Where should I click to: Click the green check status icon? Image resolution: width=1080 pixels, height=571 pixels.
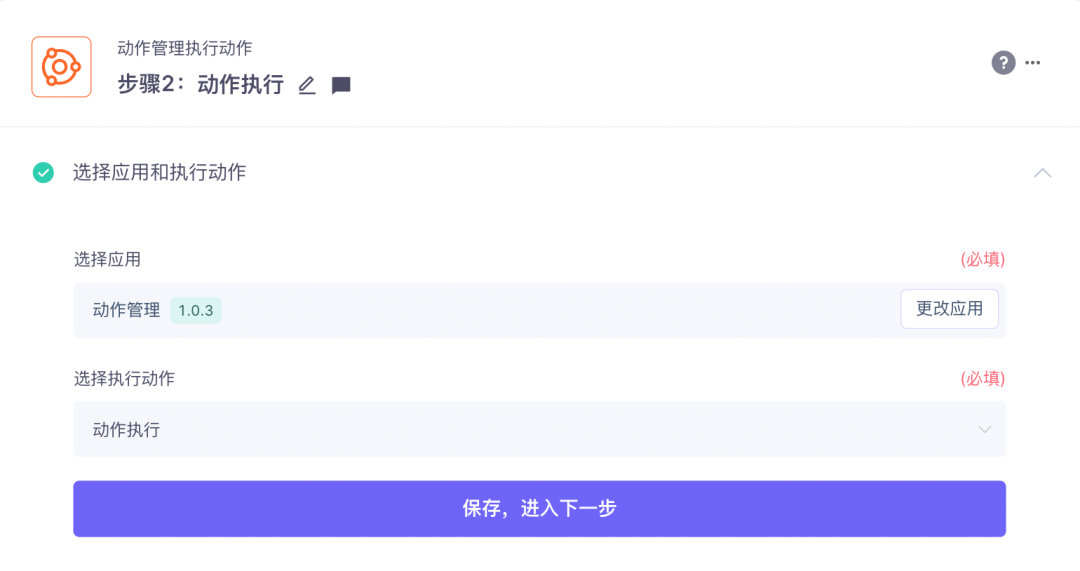43,173
